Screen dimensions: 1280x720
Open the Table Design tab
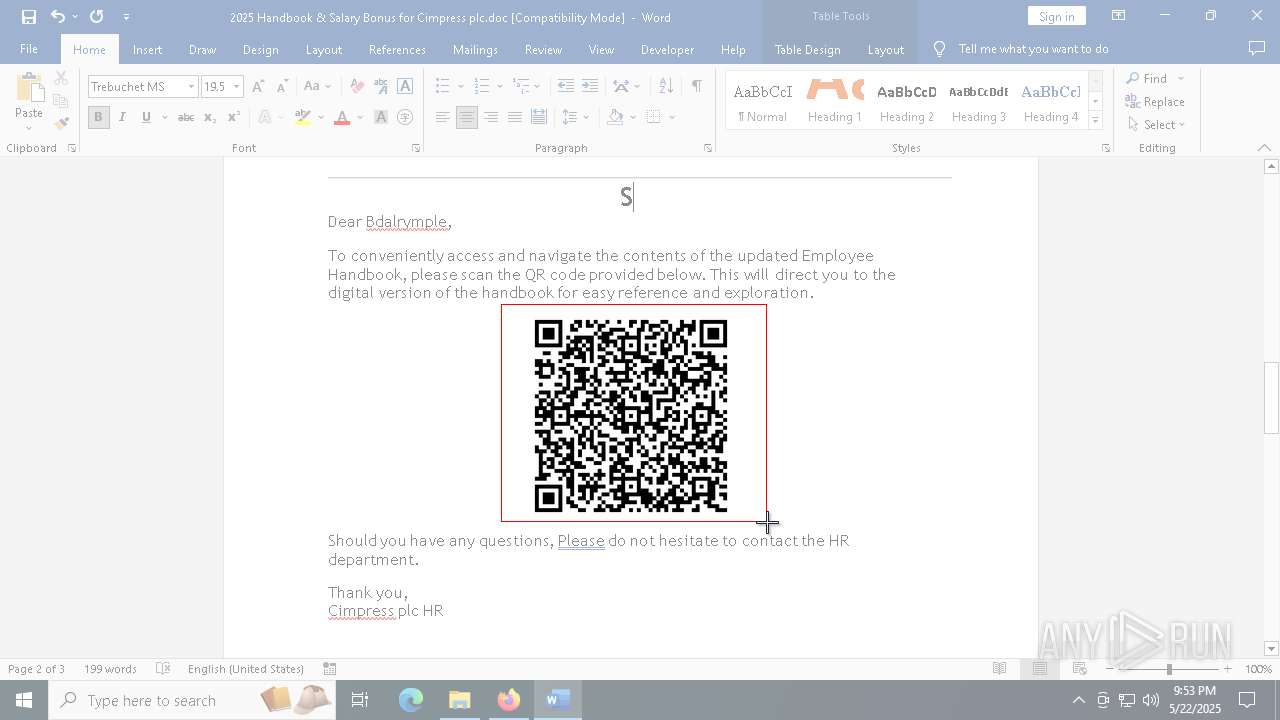(x=807, y=49)
